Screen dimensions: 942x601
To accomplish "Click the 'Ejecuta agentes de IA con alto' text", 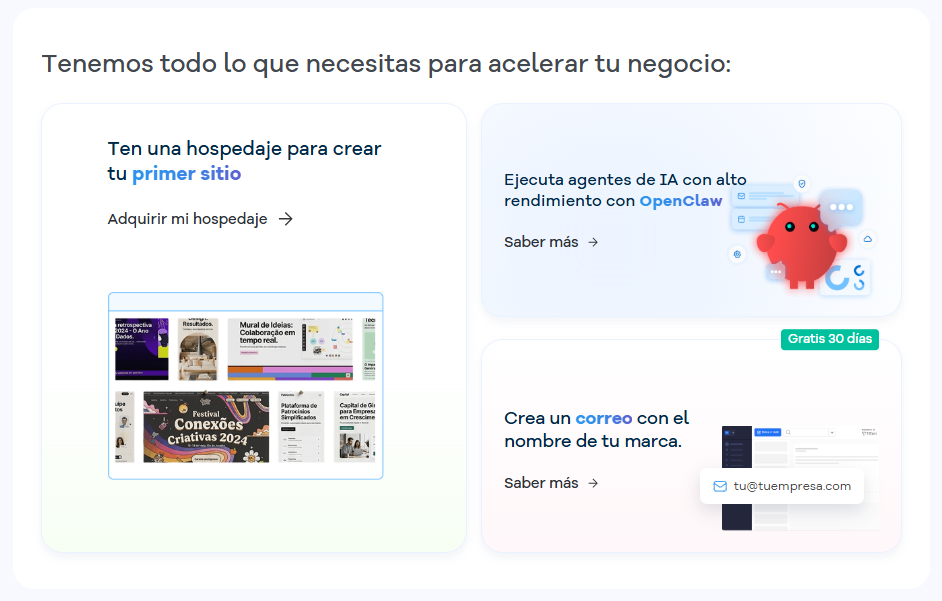I will click(x=625, y=180).
